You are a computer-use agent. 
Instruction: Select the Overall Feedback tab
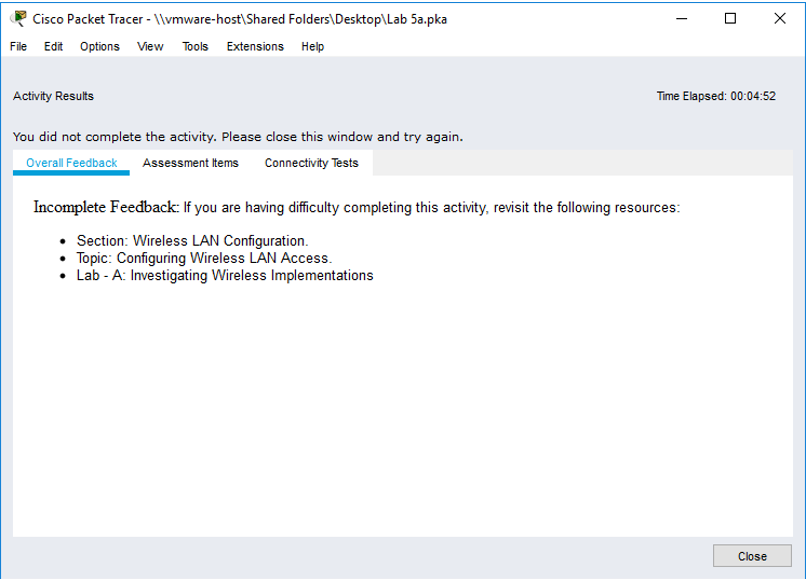[71, 163]
